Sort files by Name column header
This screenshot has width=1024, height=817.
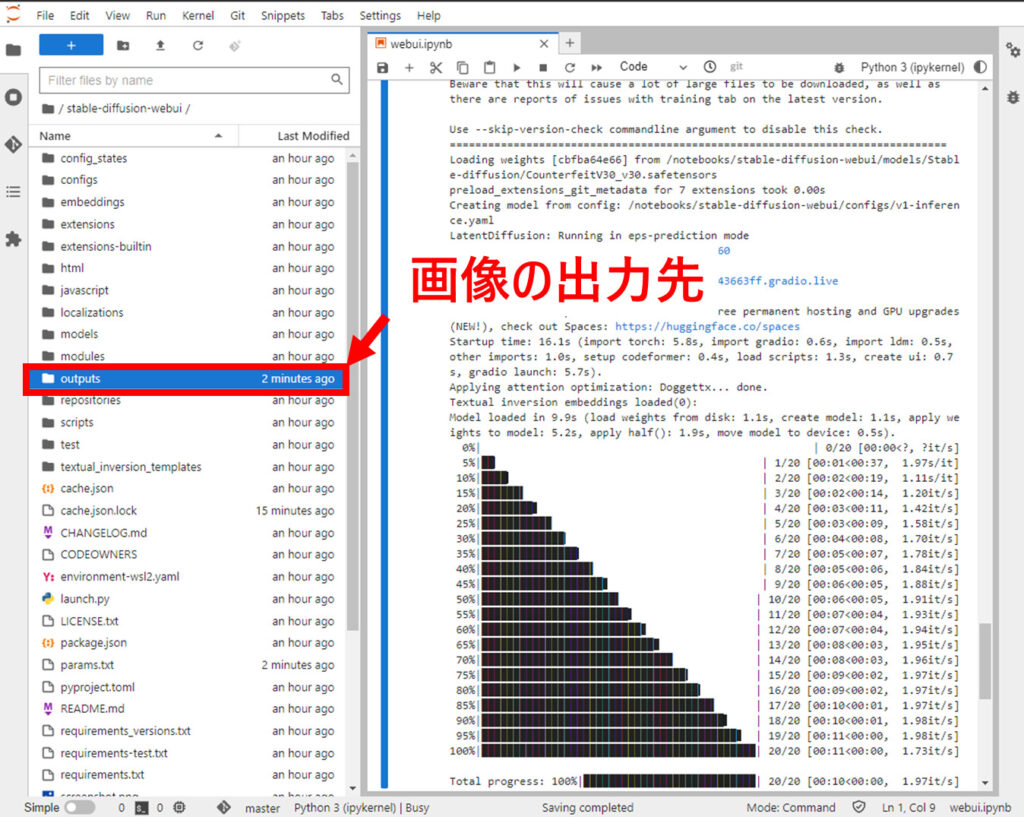tap(56, 136)
